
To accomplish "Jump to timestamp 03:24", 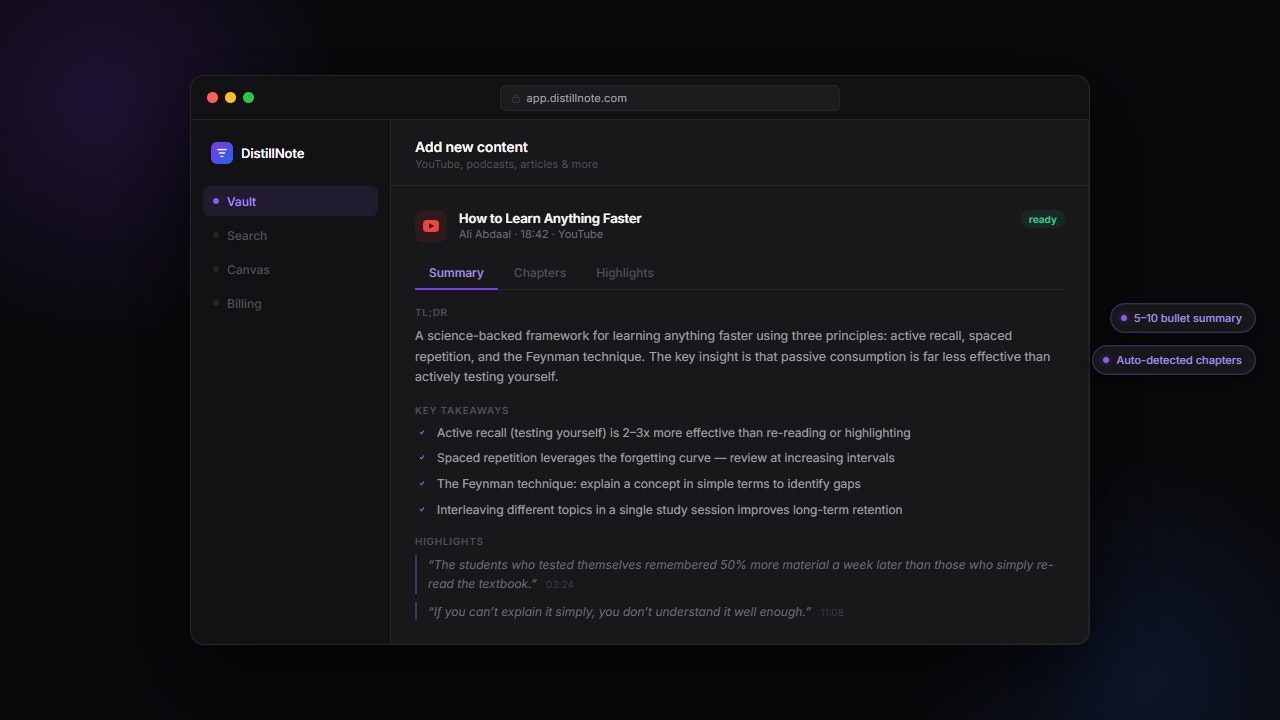I will [x=560, y=584].
